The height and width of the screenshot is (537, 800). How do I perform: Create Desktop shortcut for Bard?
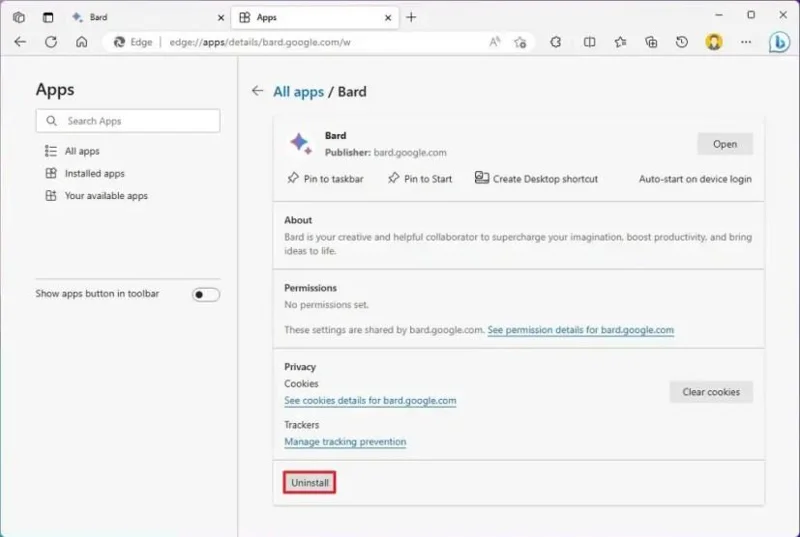pos(536,178)
